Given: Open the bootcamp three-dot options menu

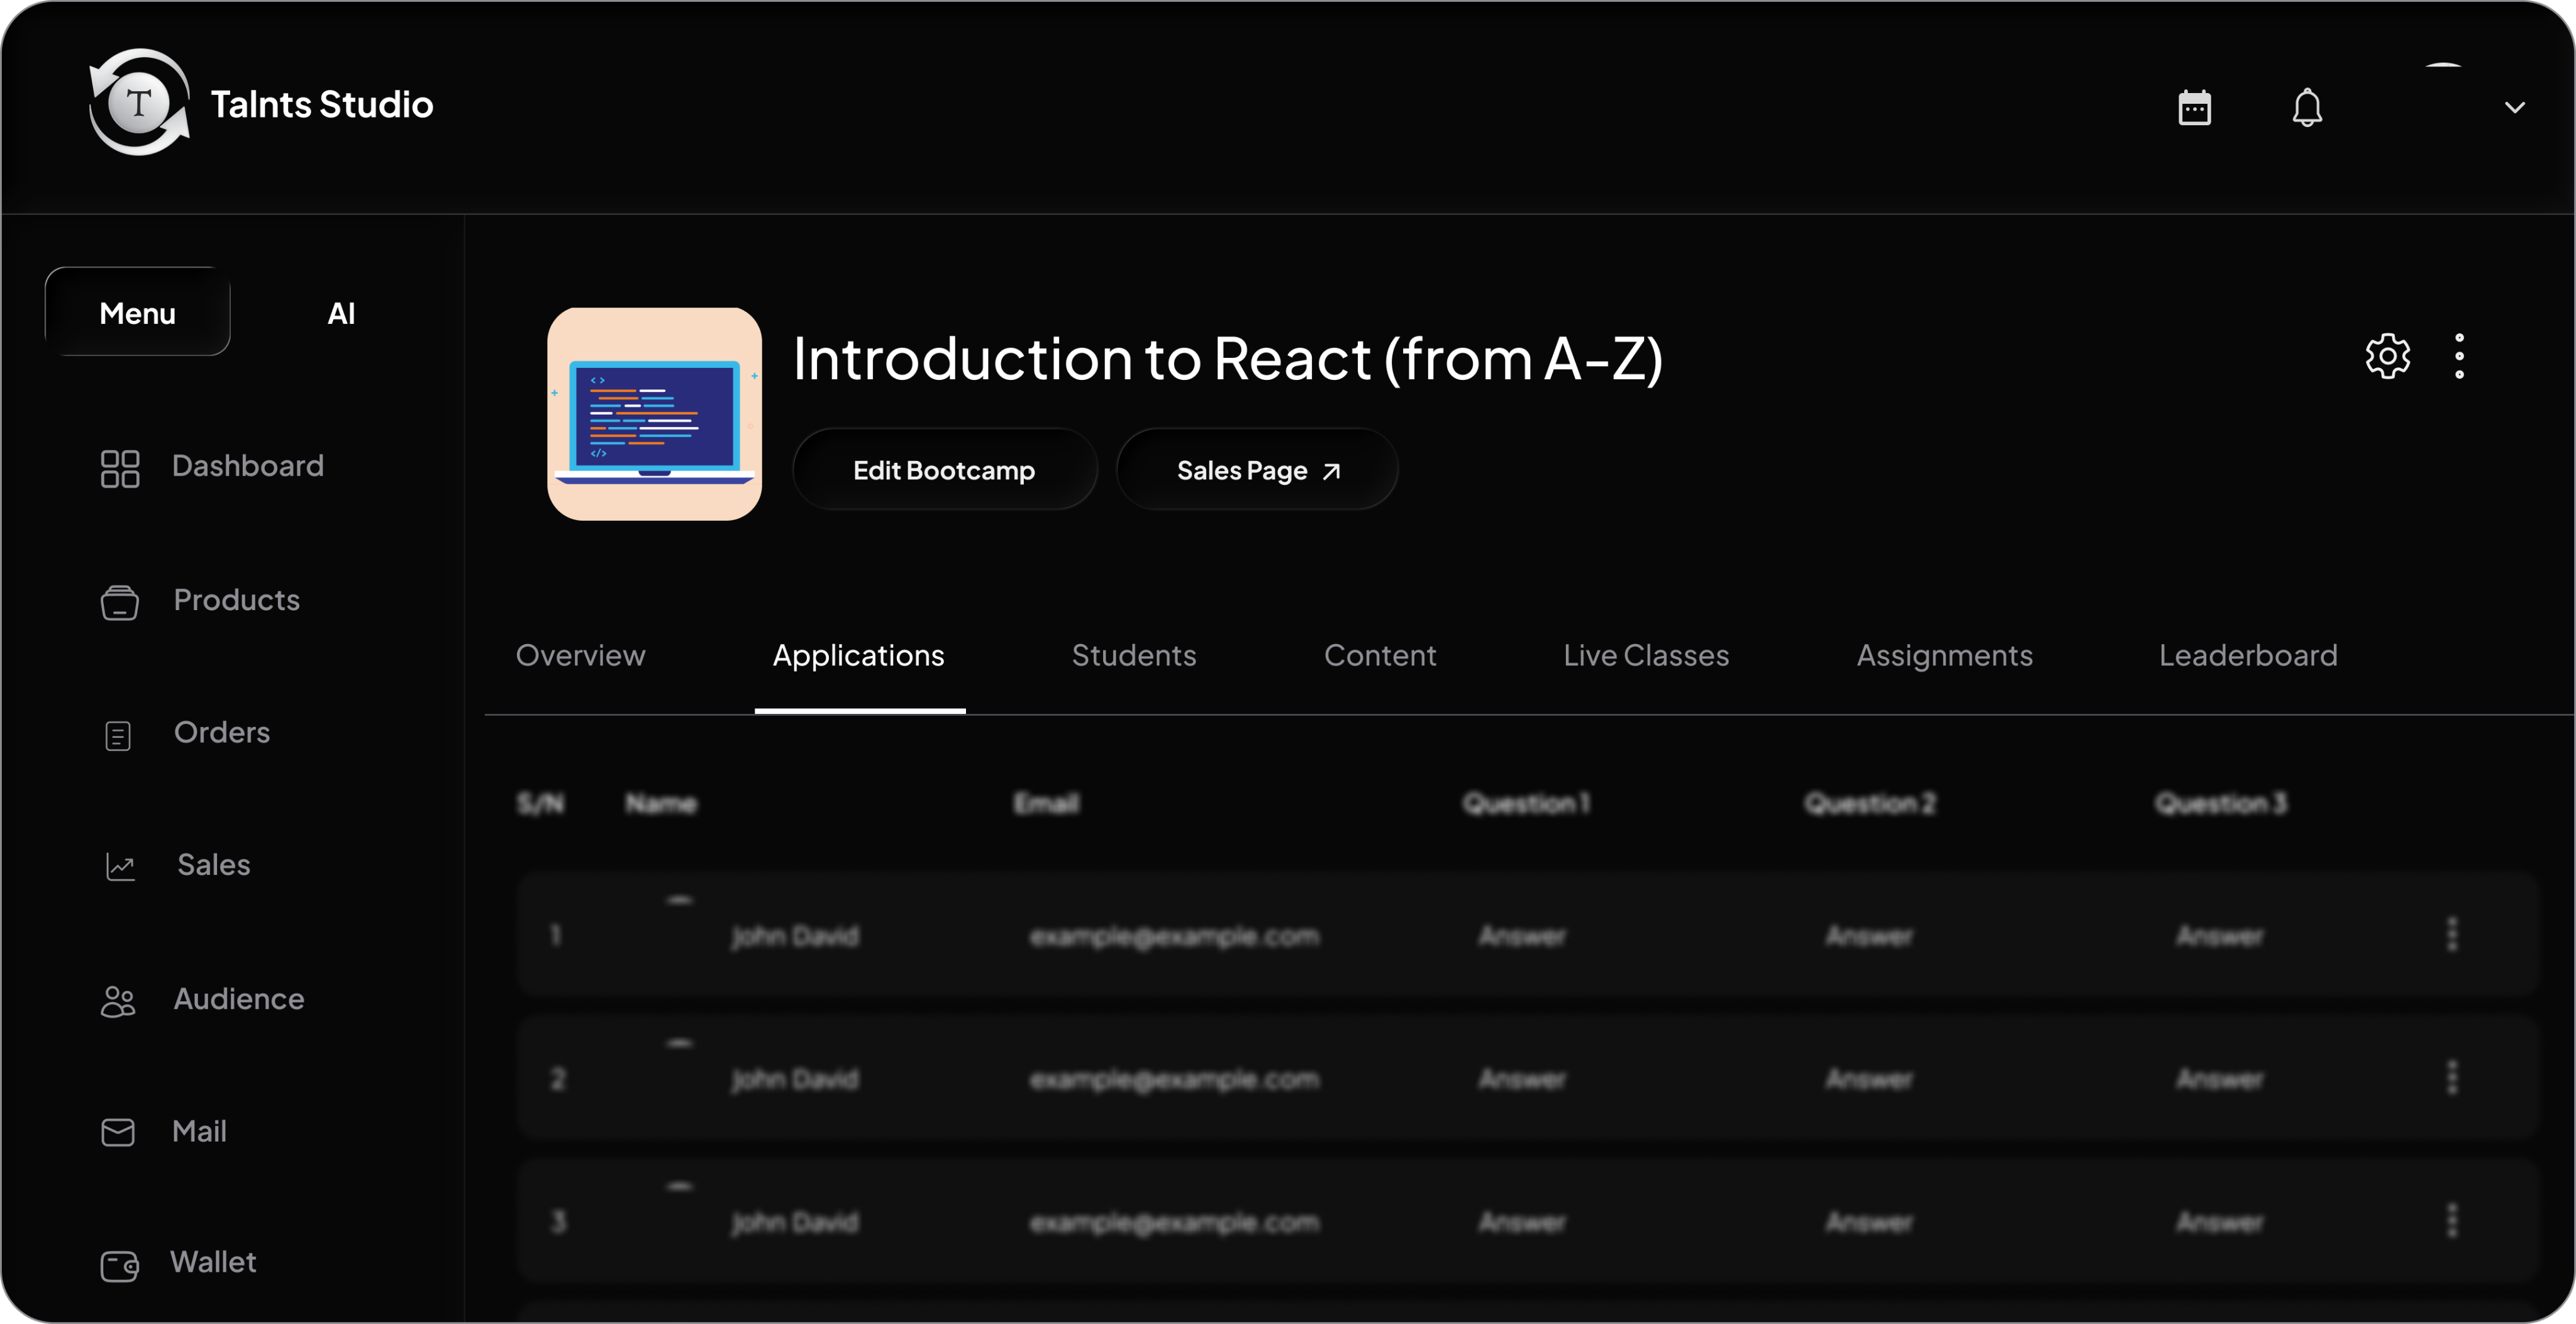Looking at the screenshot, I should 2459,356.
